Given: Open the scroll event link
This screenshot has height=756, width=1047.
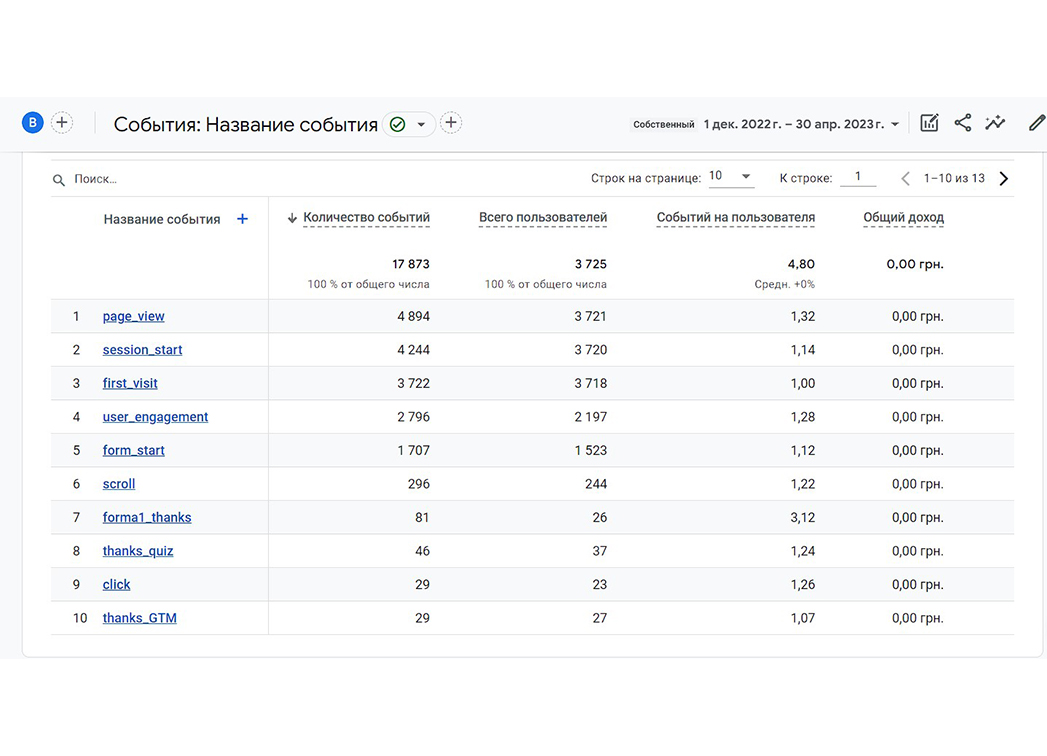Looking at the screenshot, I should [x=119, y=484].
